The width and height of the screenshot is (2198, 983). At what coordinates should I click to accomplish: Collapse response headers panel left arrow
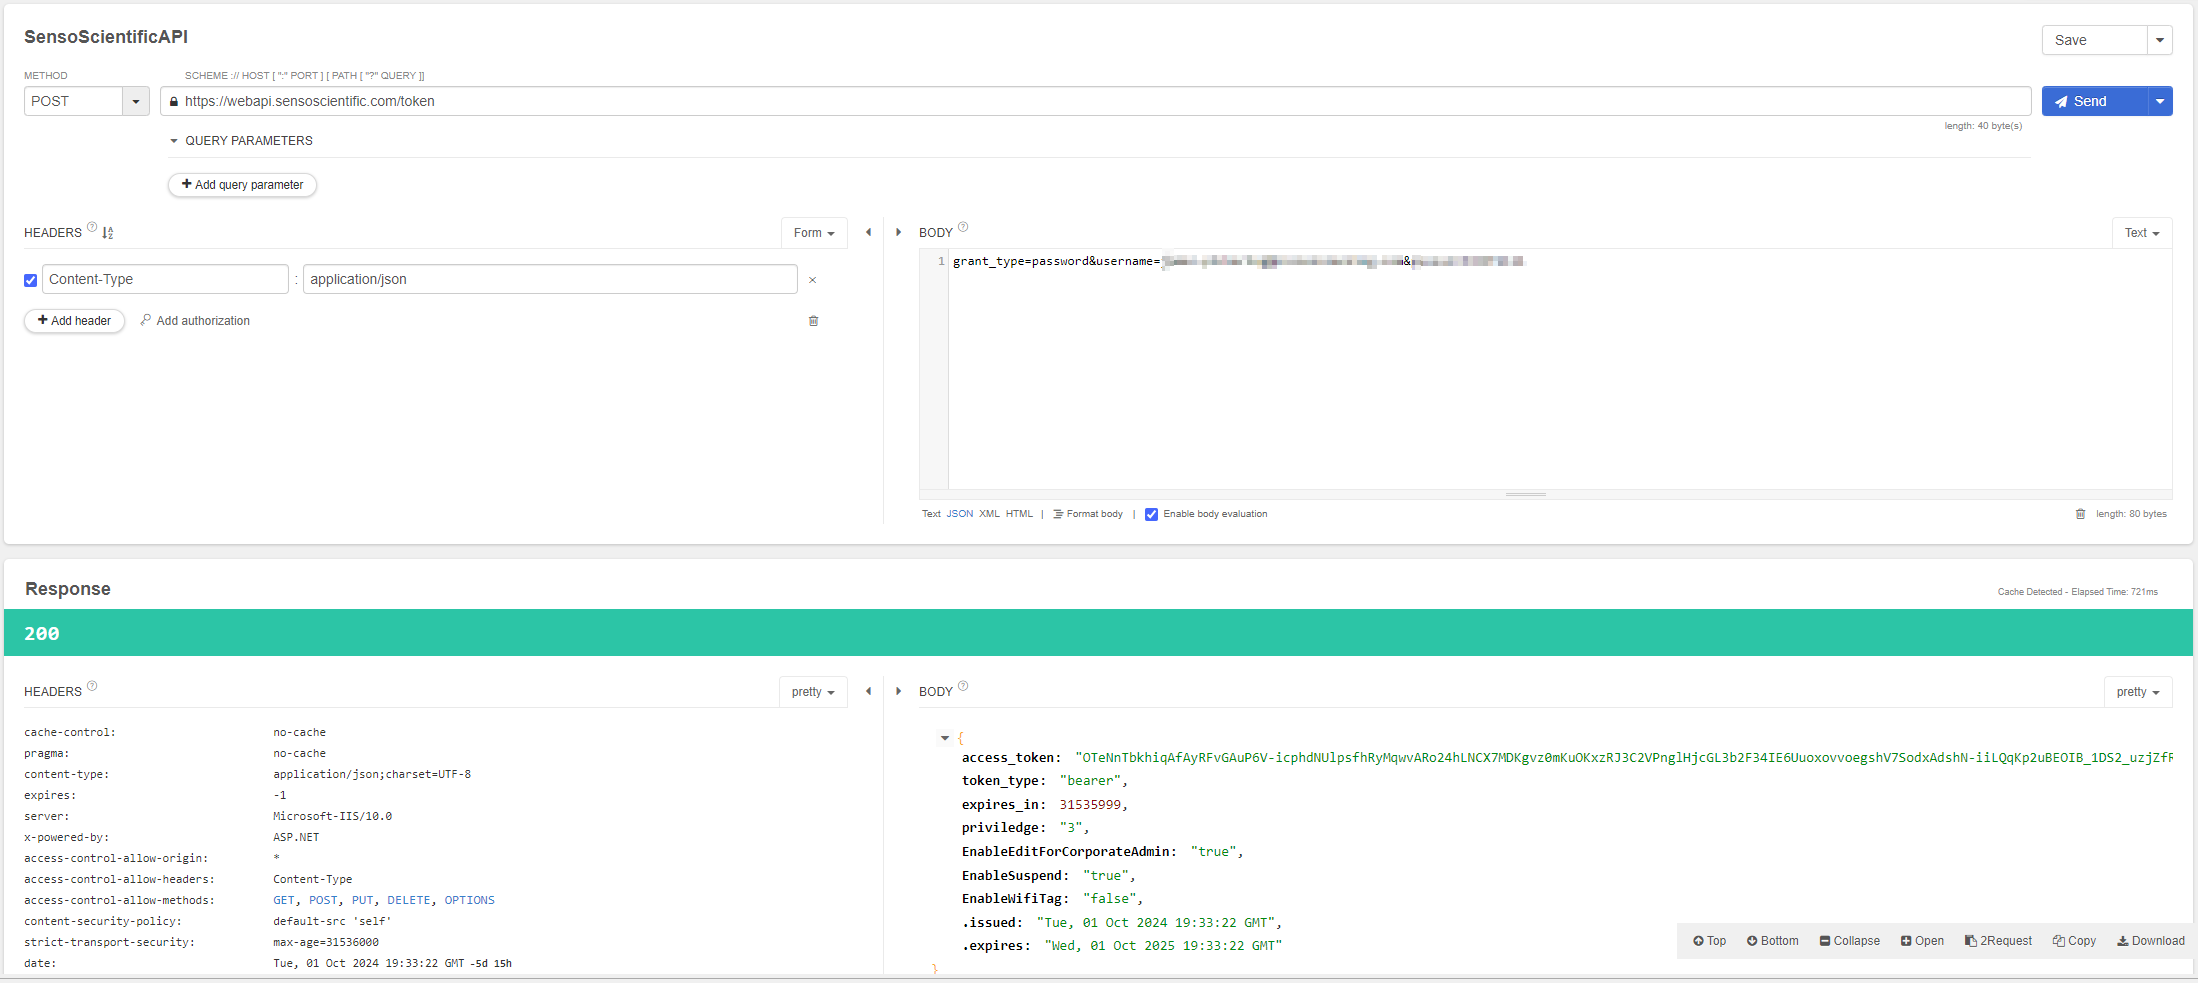[868, 691]
